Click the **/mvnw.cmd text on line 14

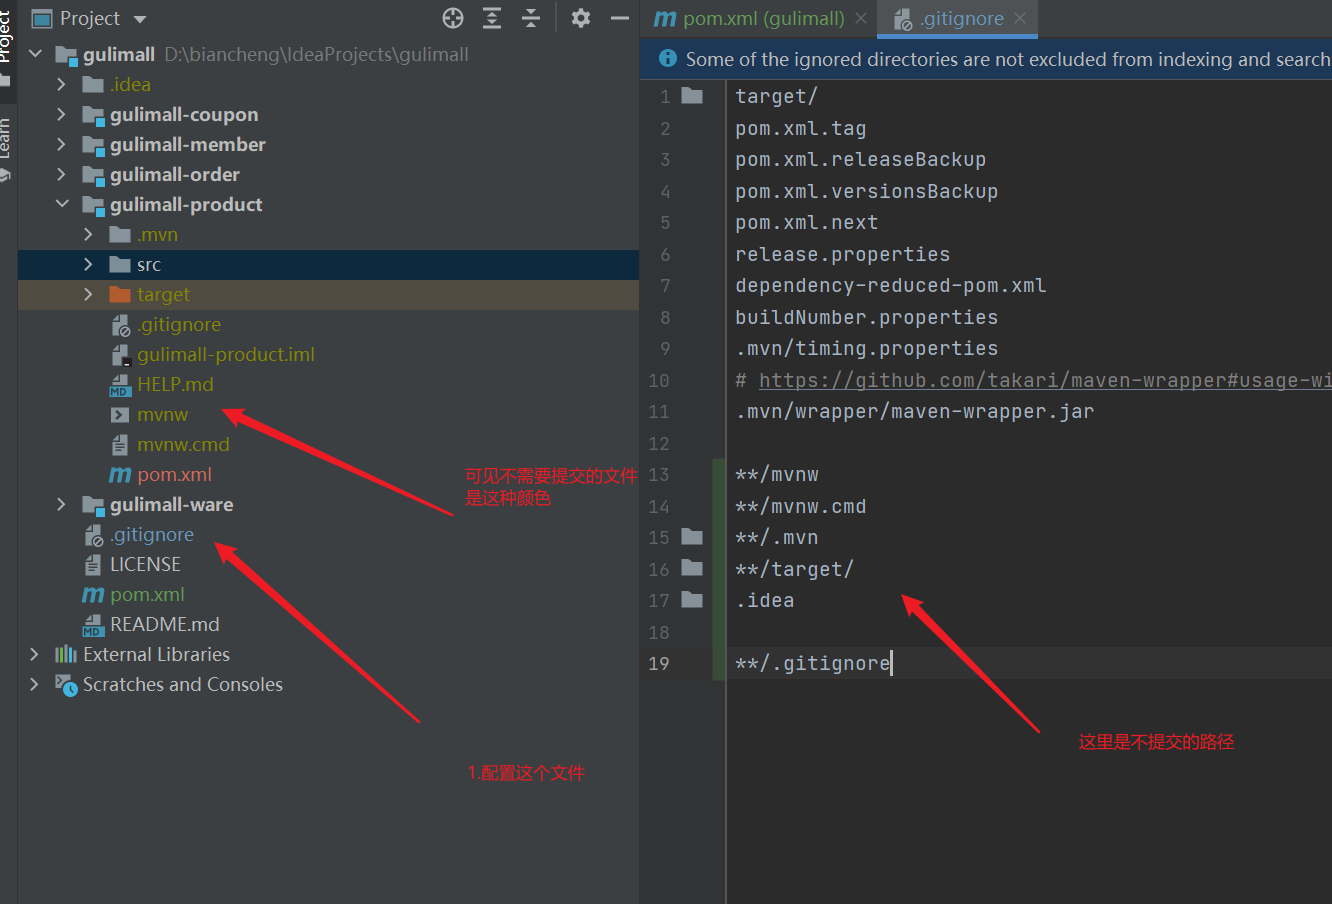click(800, 506)
